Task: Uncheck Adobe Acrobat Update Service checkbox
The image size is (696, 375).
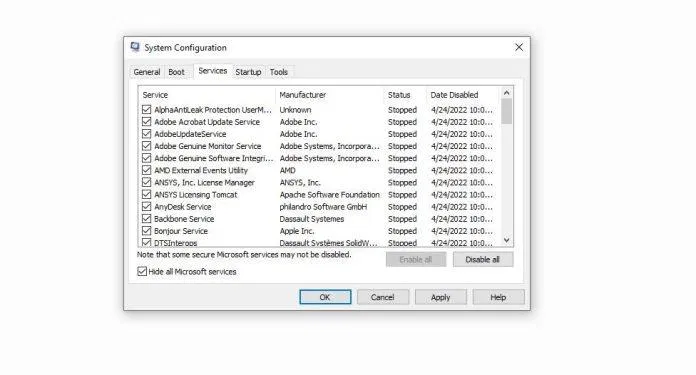Action: point(146,122)
